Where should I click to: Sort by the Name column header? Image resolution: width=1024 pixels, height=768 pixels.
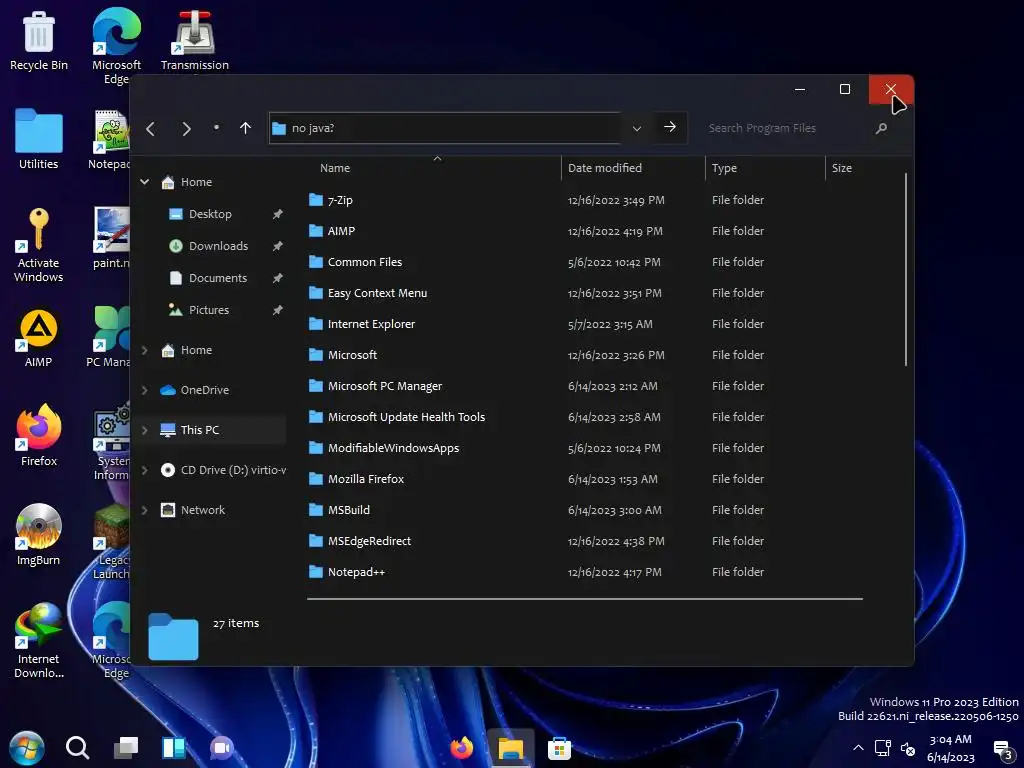335,168
